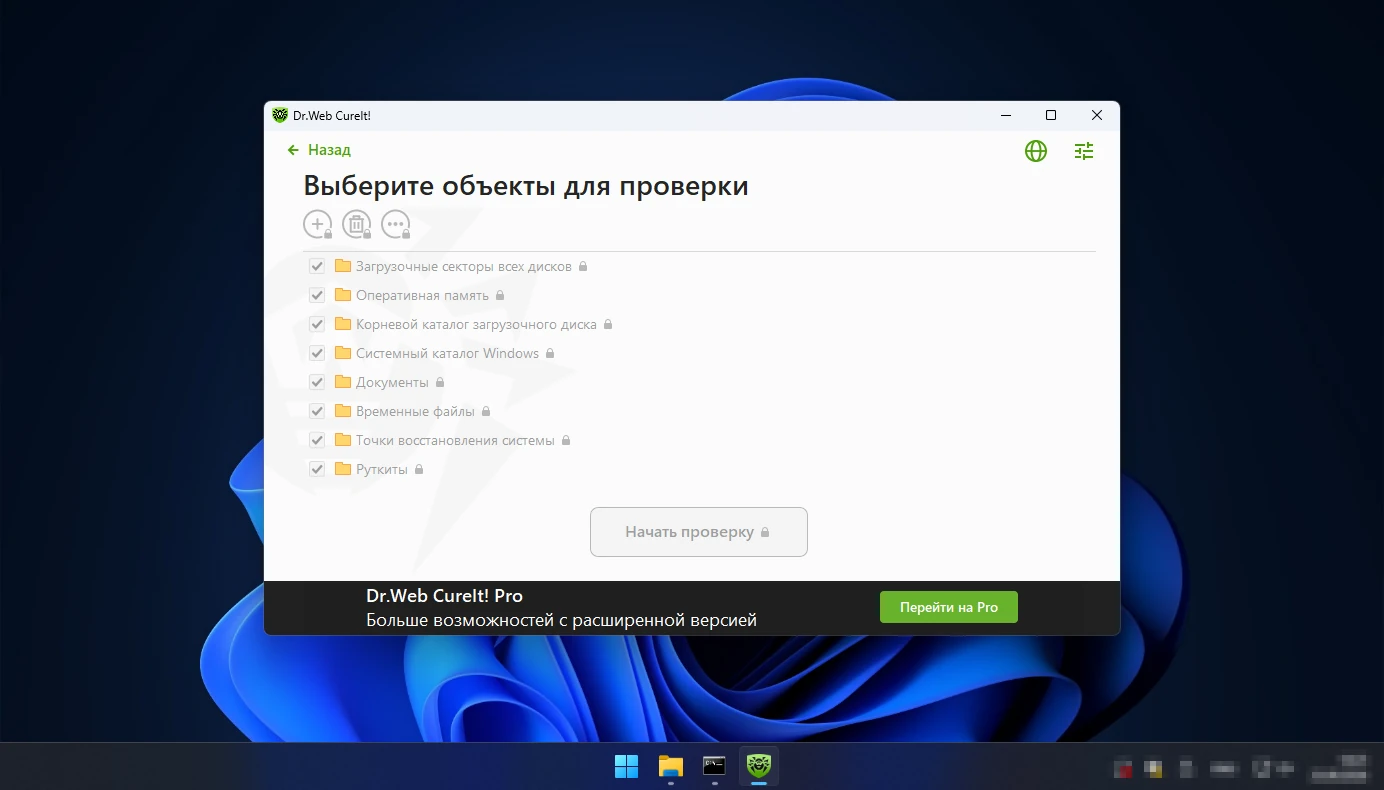Click the Dr.Web CureIt! title bar logo
1384x790 pixels.
(x=280, y=115)
